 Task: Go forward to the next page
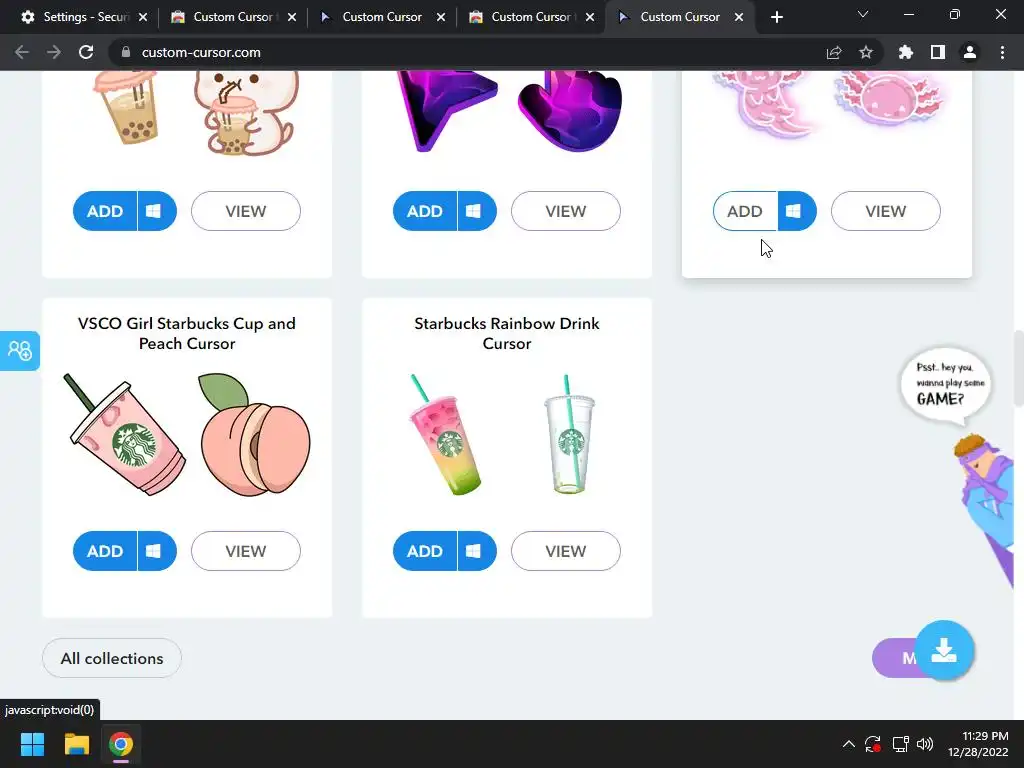(54, 52)
